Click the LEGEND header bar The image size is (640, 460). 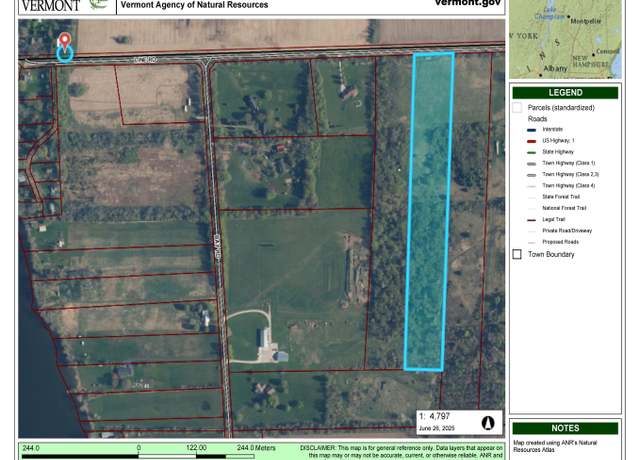click(565, 93)
